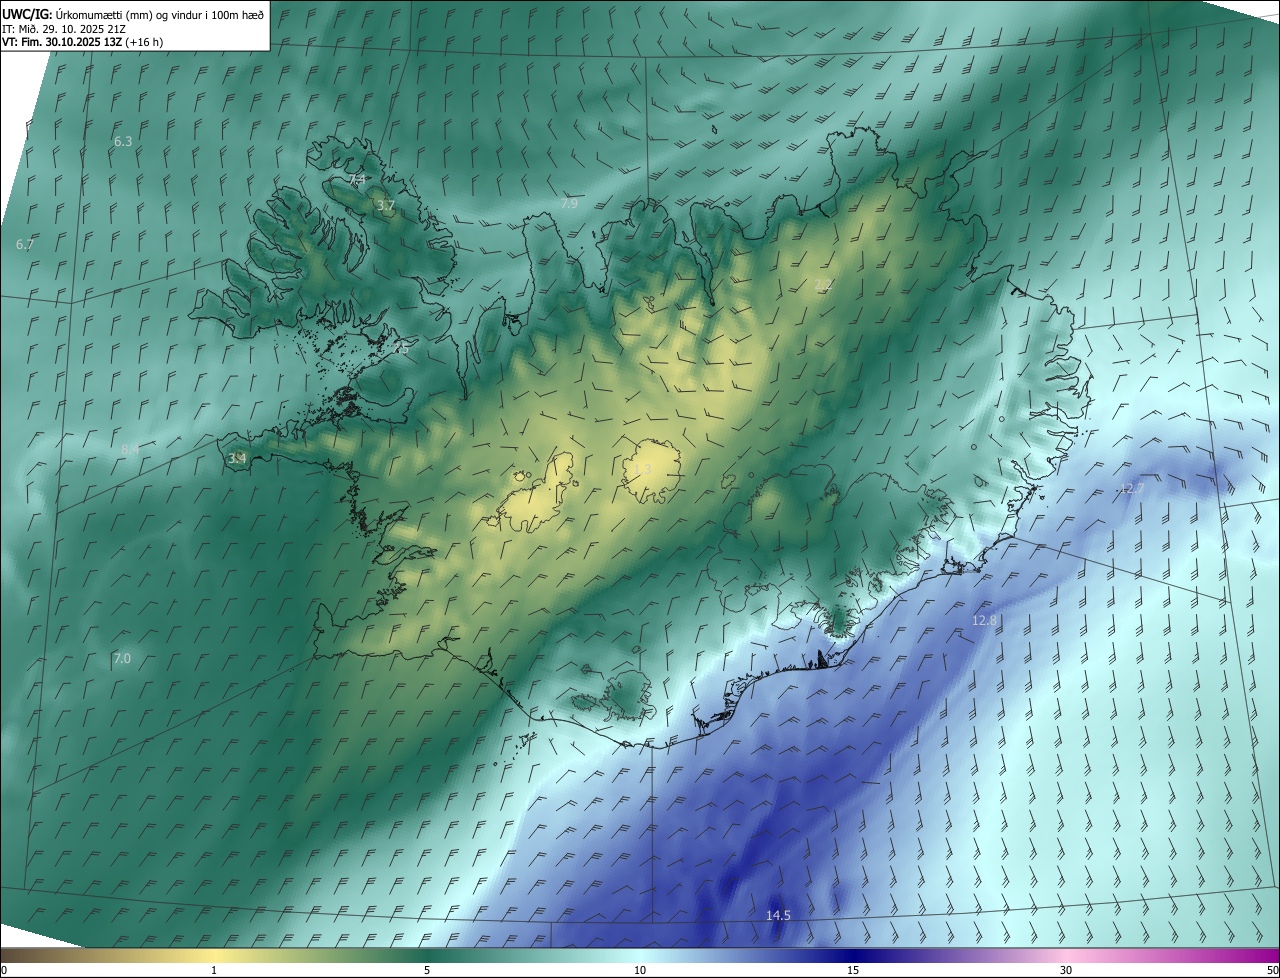Click the 8.4 value label on the map
This screenshot has height=978, width=1280.
[x=130, y=450]
